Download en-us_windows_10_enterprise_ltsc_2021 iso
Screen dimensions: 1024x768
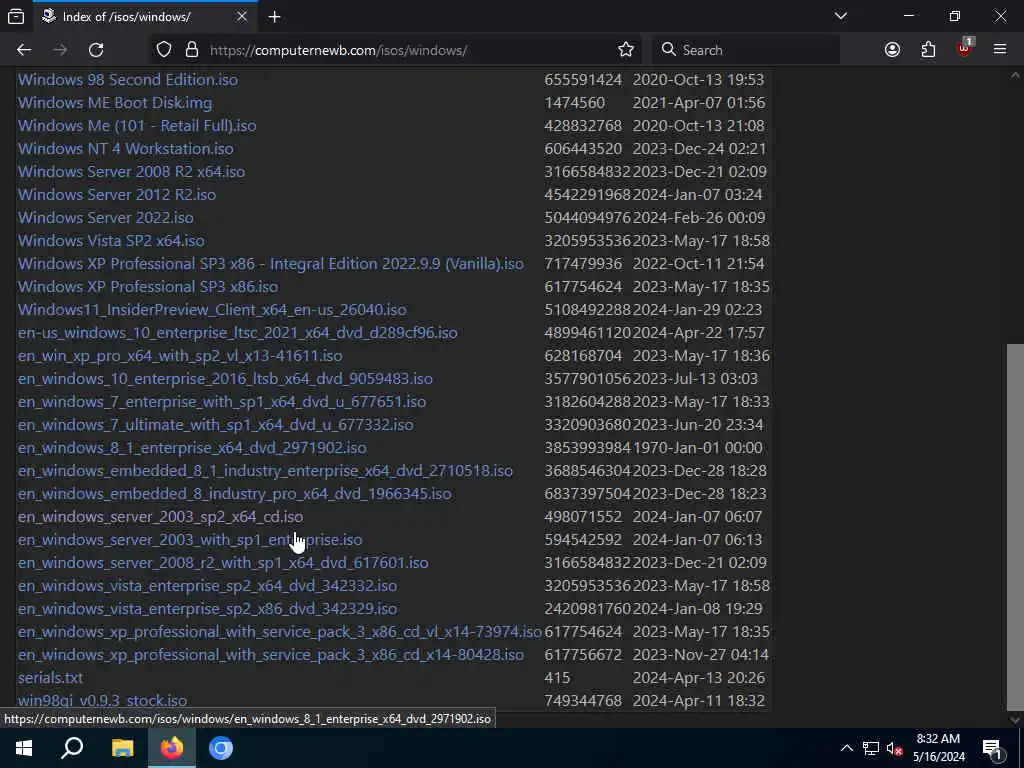(x=238, y=332)
